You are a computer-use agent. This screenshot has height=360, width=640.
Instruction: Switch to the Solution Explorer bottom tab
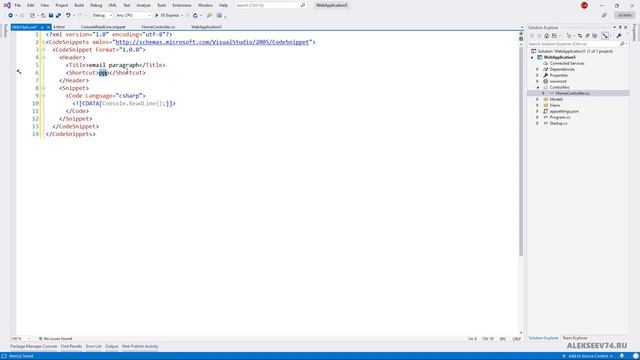[543, 338]
